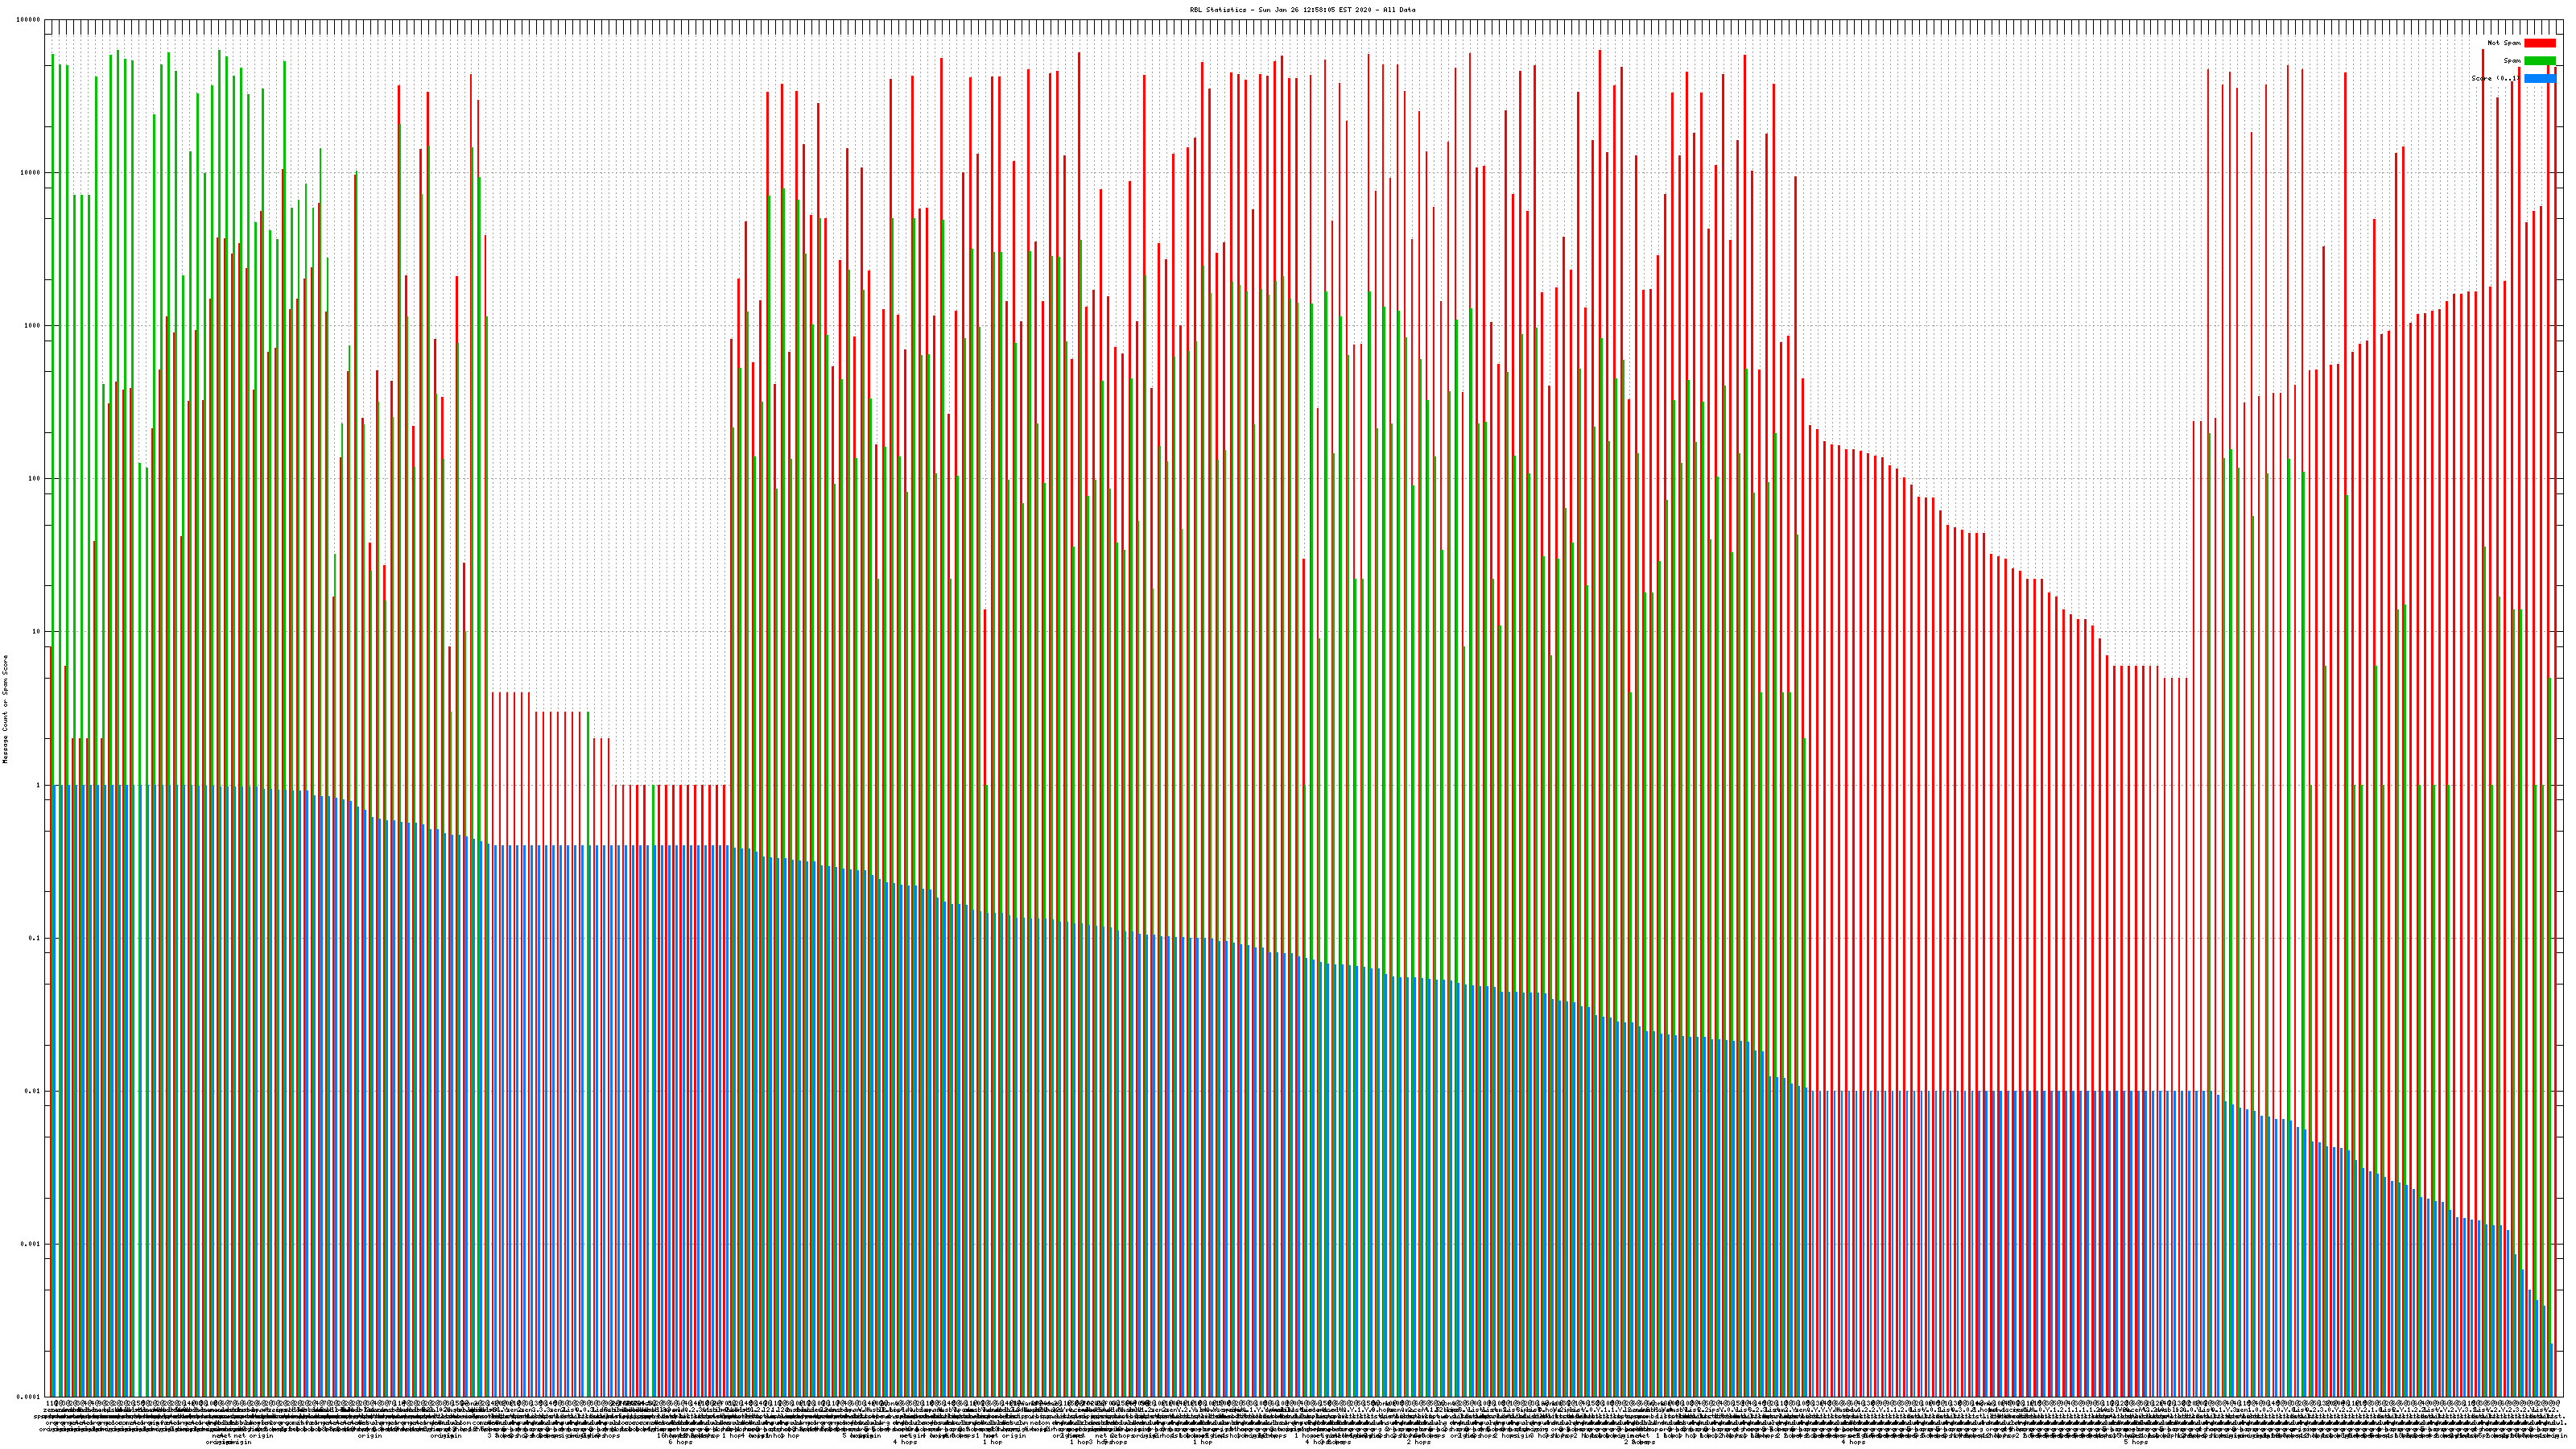Click the 100 y-axis tick label
The height and width of the screenshot is (1449, 2576).
35,479
